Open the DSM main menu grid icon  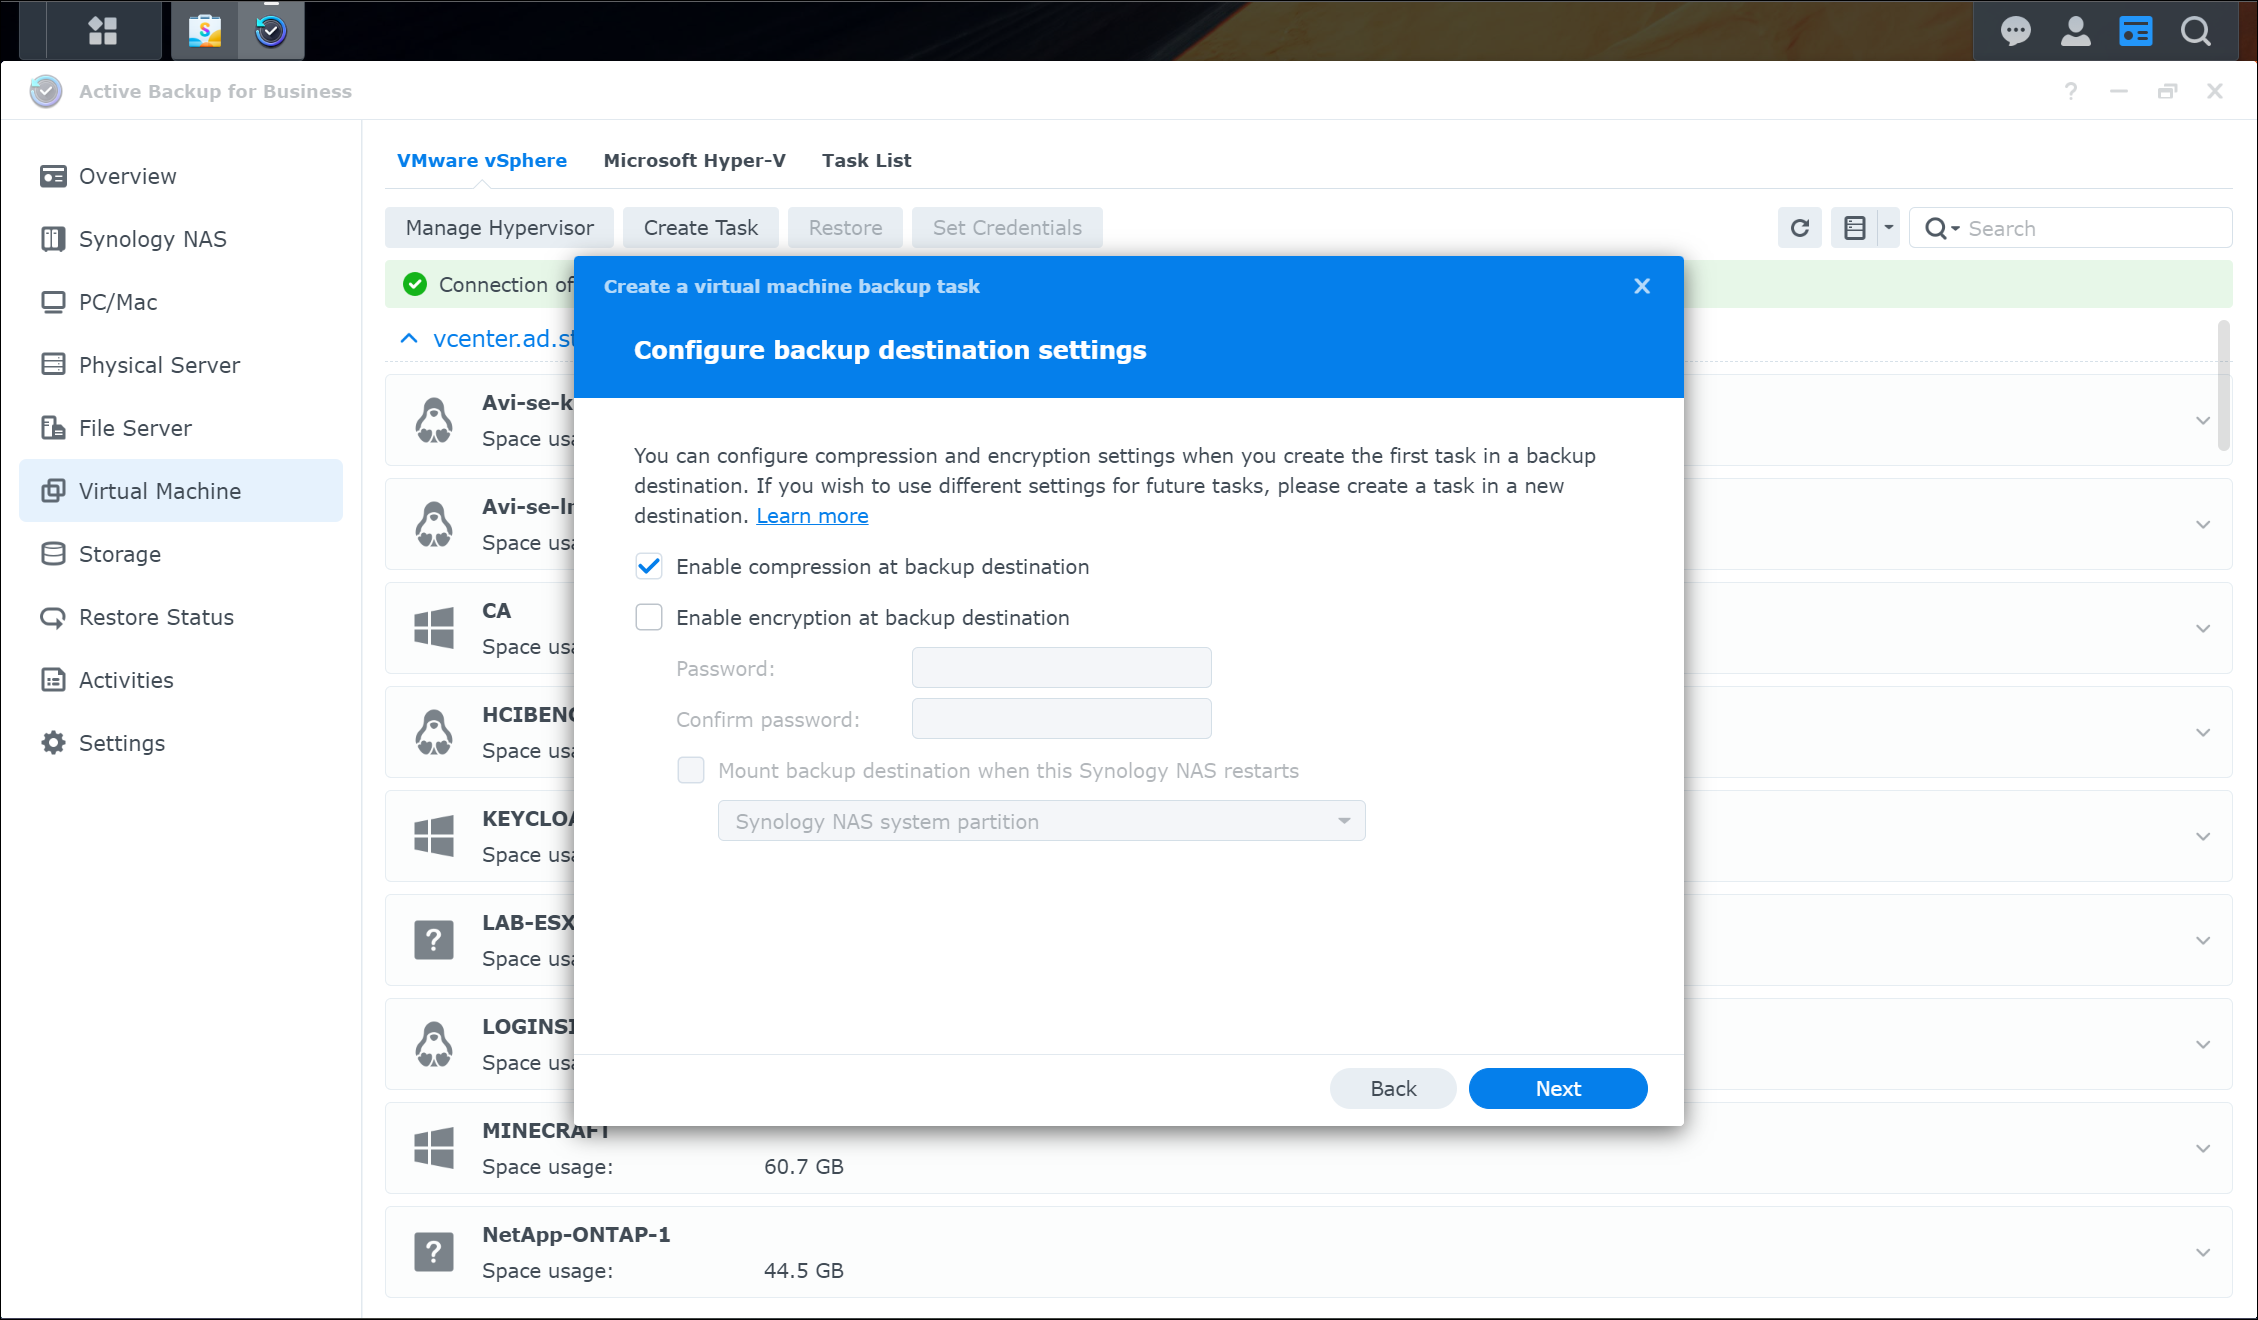click(x=102, y=30)
